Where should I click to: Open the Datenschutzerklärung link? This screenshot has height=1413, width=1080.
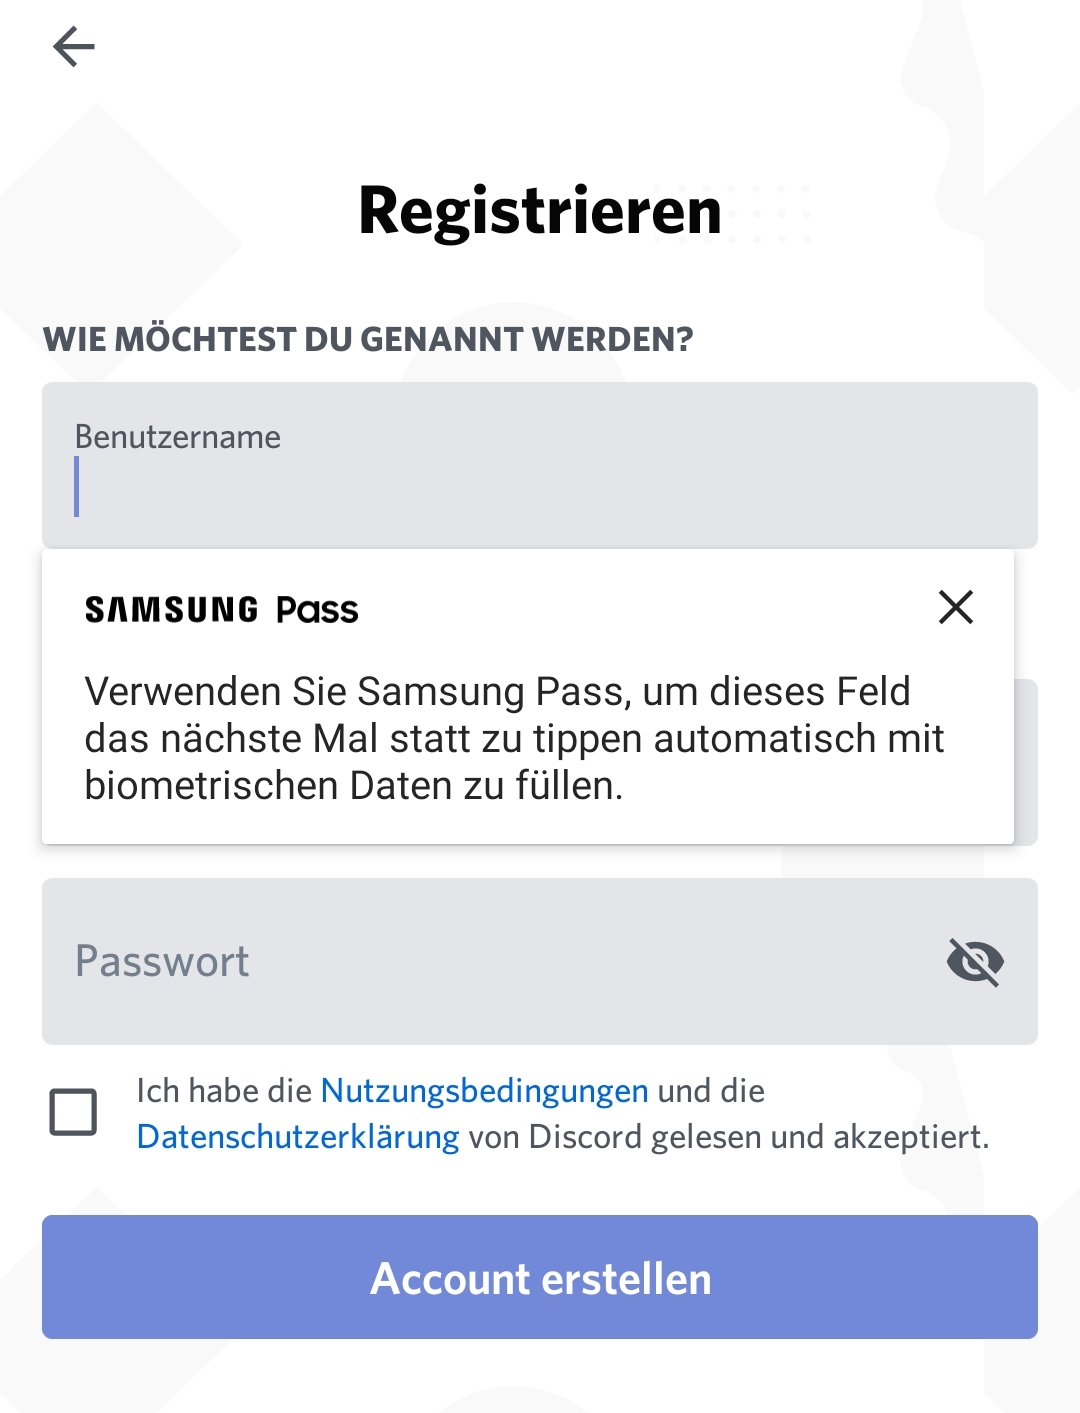(x=298, y=1137)
